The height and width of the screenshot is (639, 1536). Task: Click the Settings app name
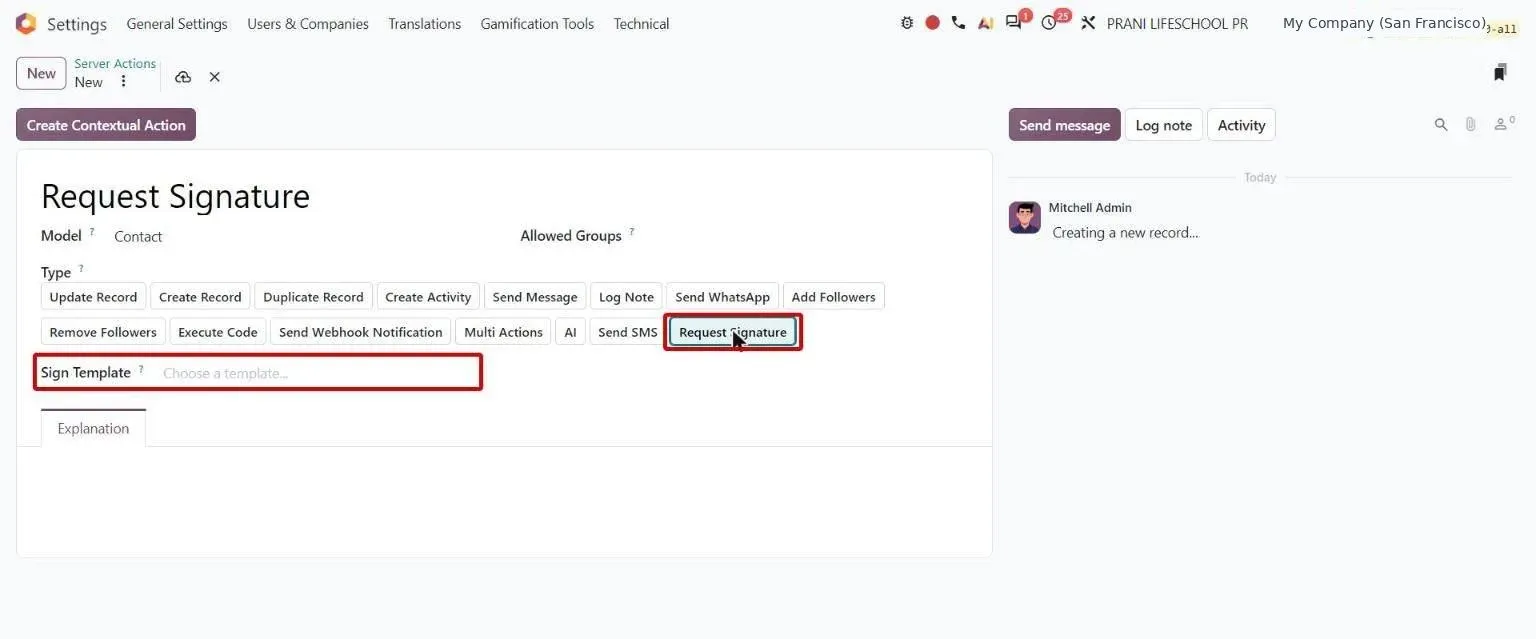click(77, 24)
